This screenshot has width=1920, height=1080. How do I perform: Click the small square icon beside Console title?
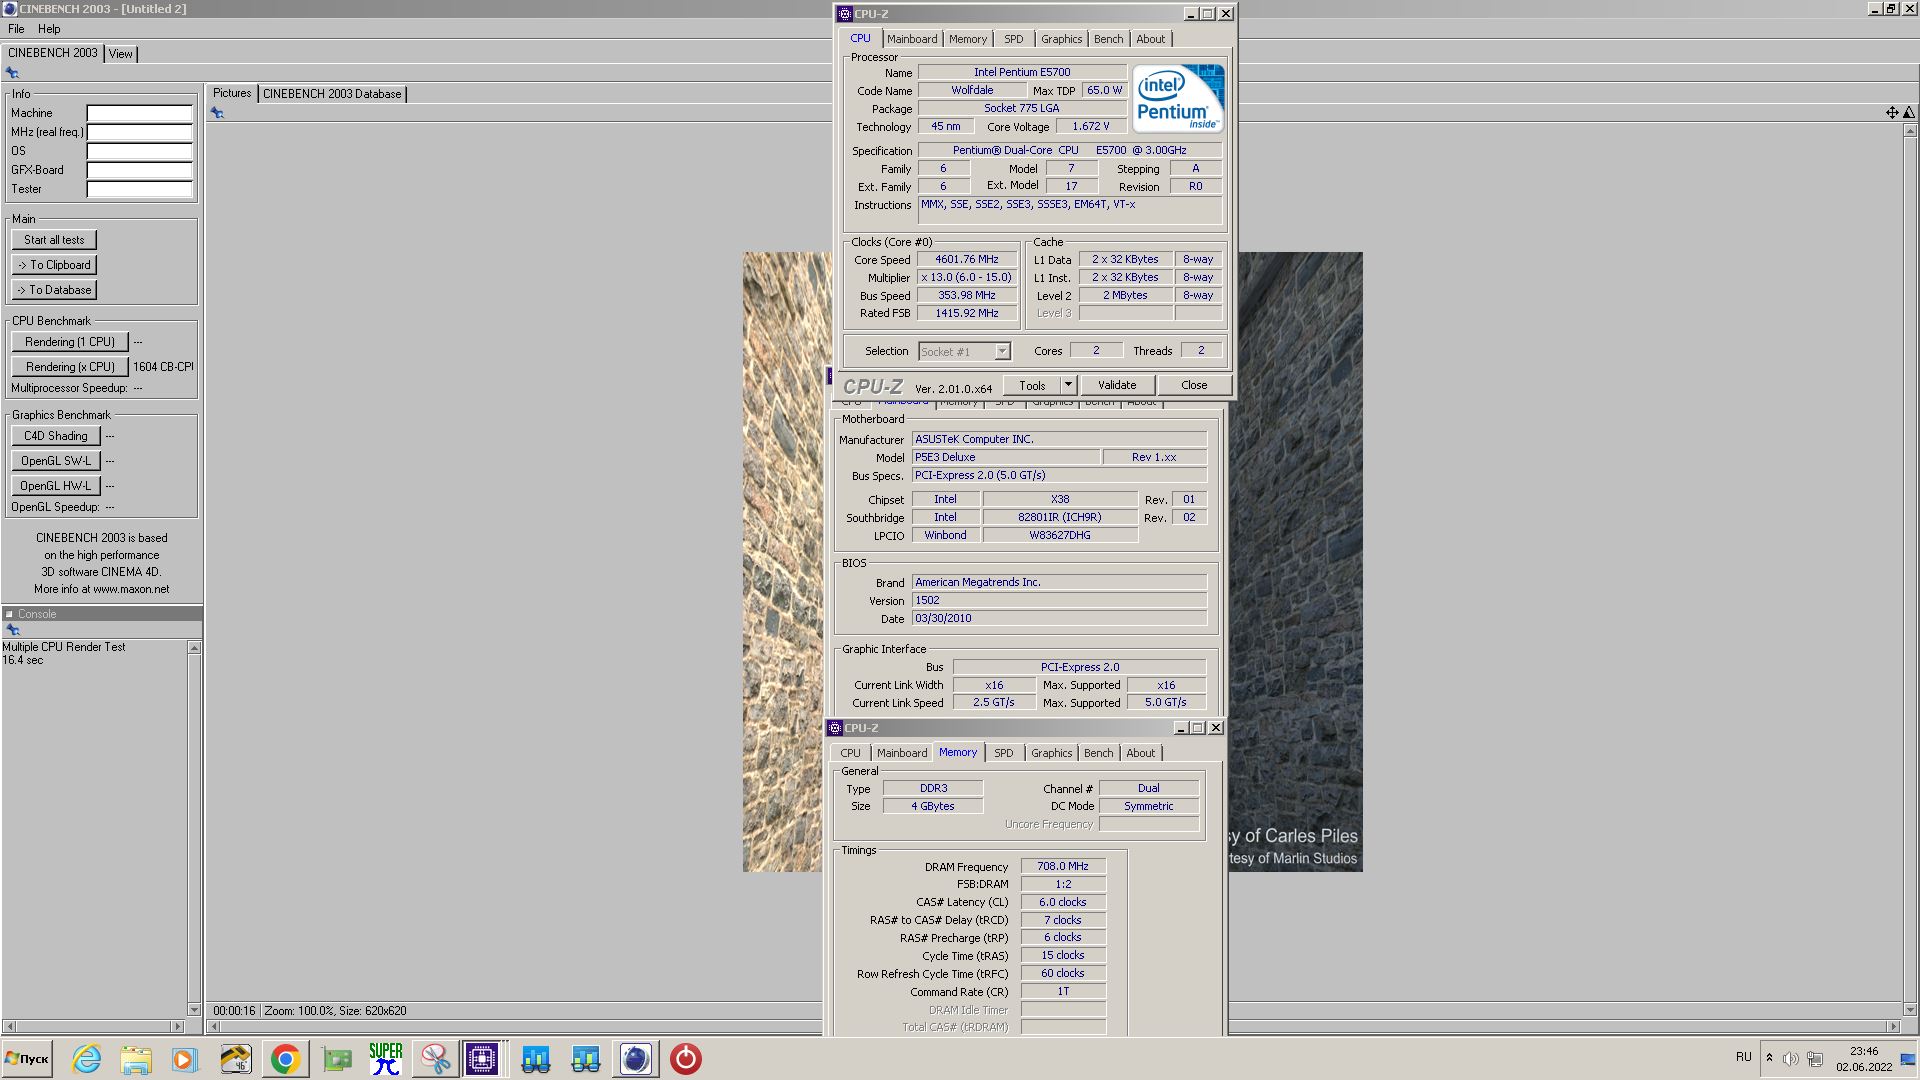[9, 614]
